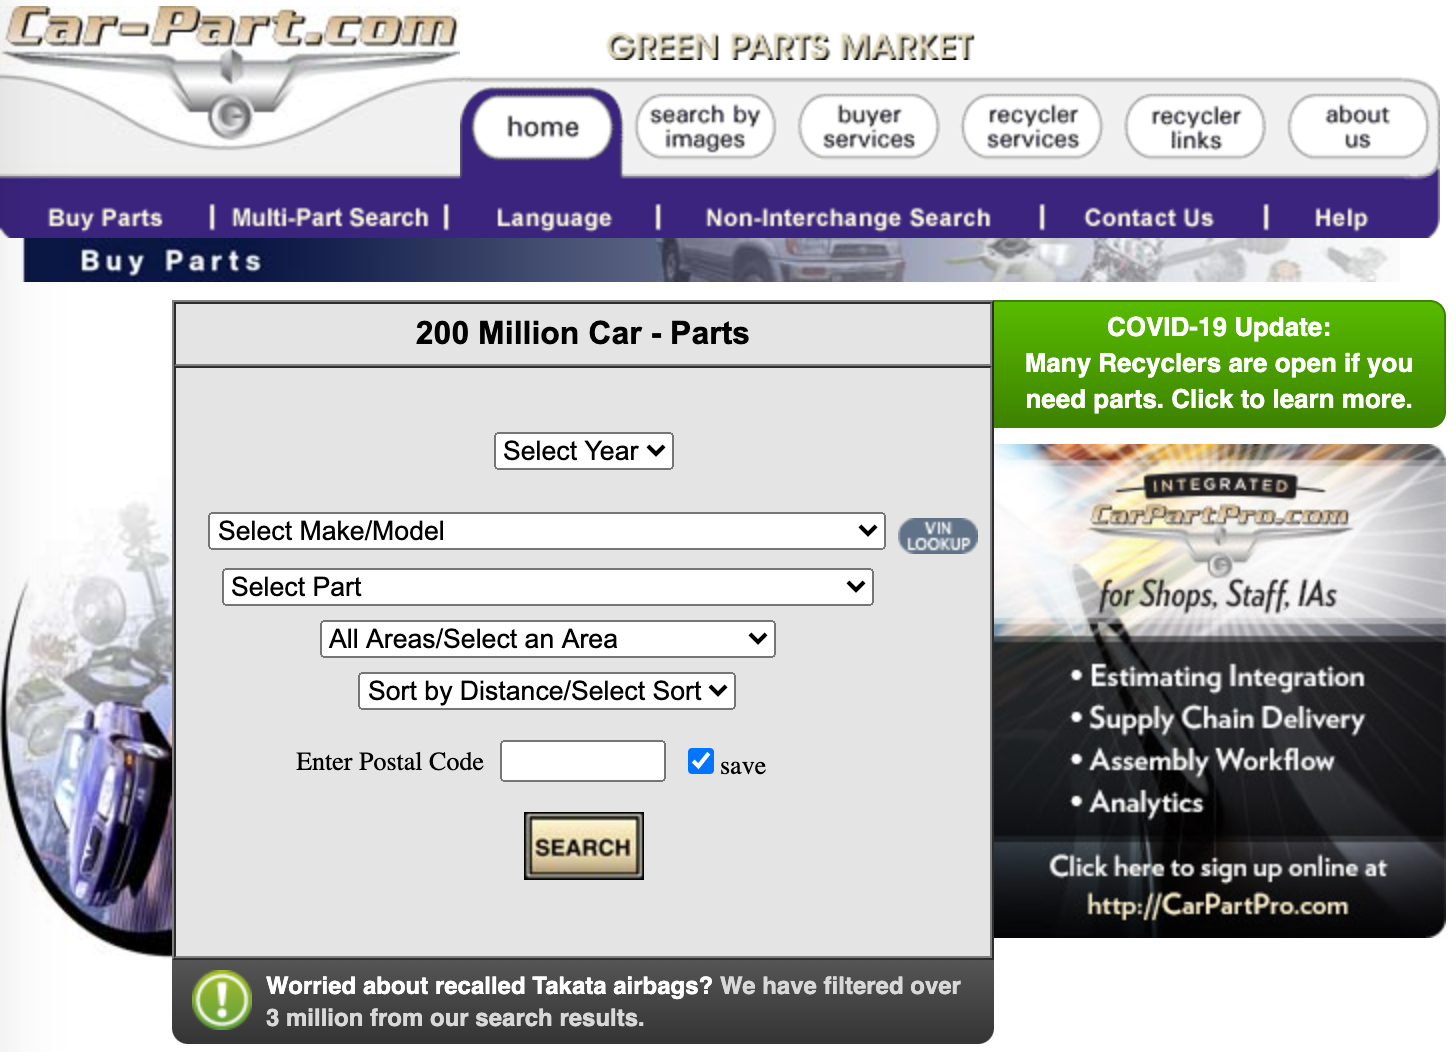Image resolution: width=1456 pixels, height=1052 pixels.
Task: Open the search by images tab
Action: 705,127
